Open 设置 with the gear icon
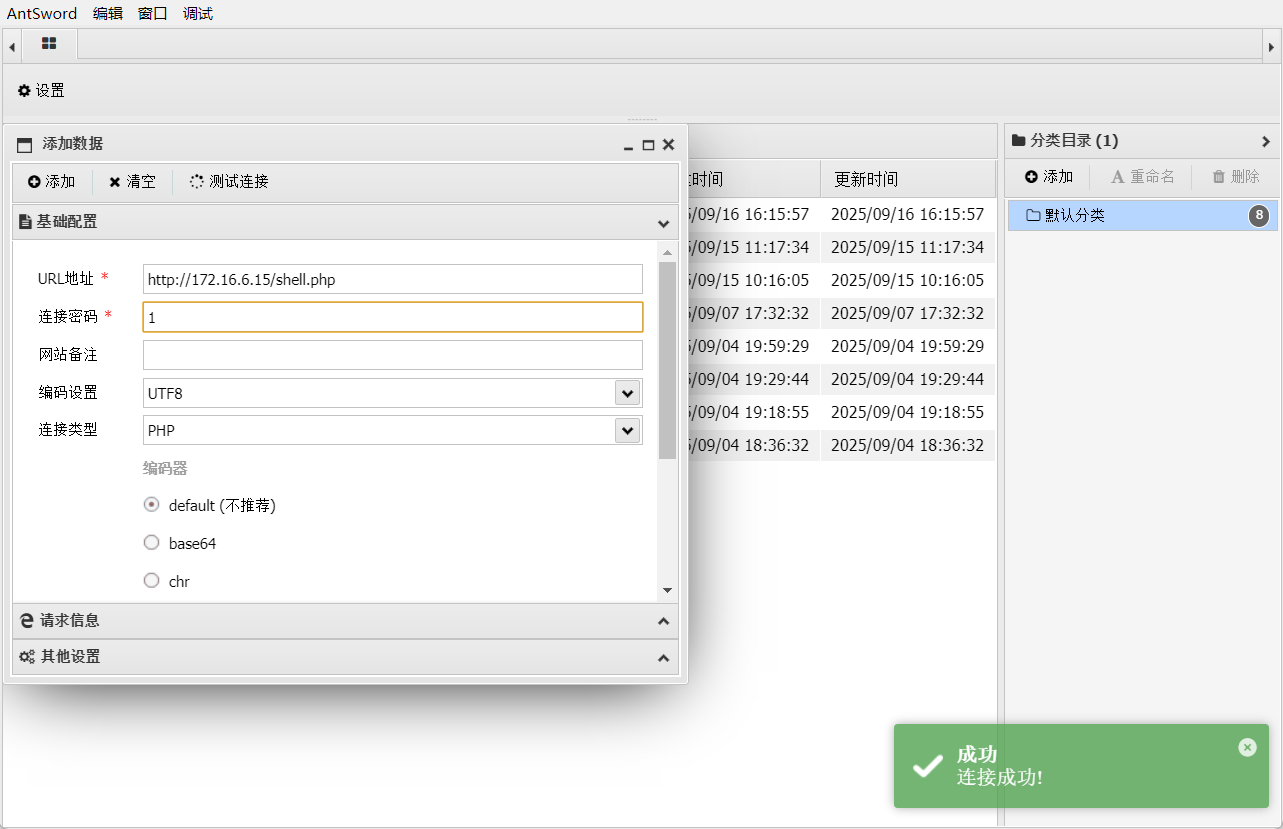Screen dimensions: 1283x829 pyautogui.click(x=41, y=91)
